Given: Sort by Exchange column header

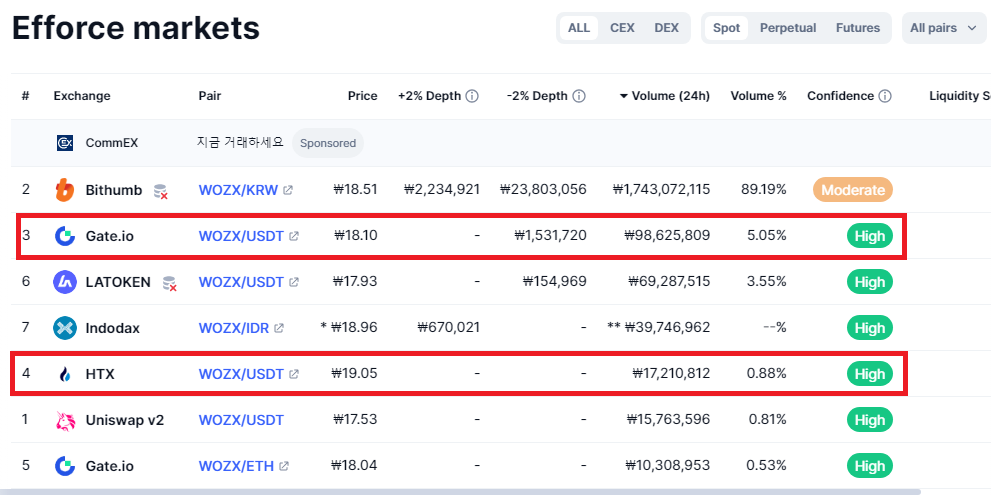Looking at the screenshot, I should pyautogui.click(x=82, y=96).
